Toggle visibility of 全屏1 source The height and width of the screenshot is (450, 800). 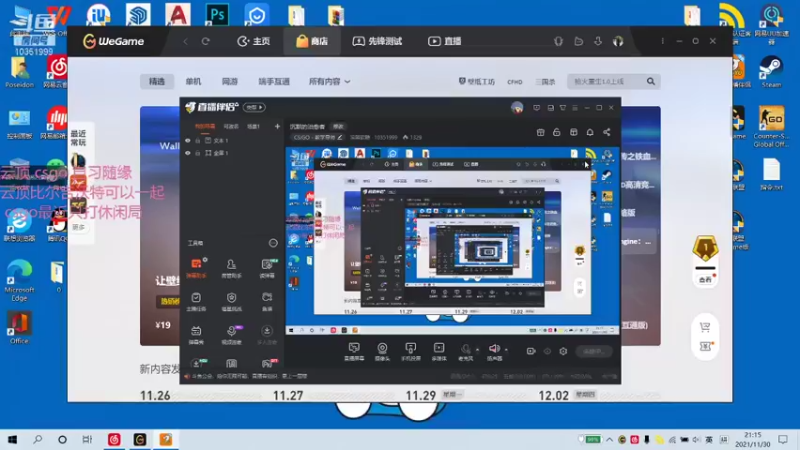(x=188, y=153)
